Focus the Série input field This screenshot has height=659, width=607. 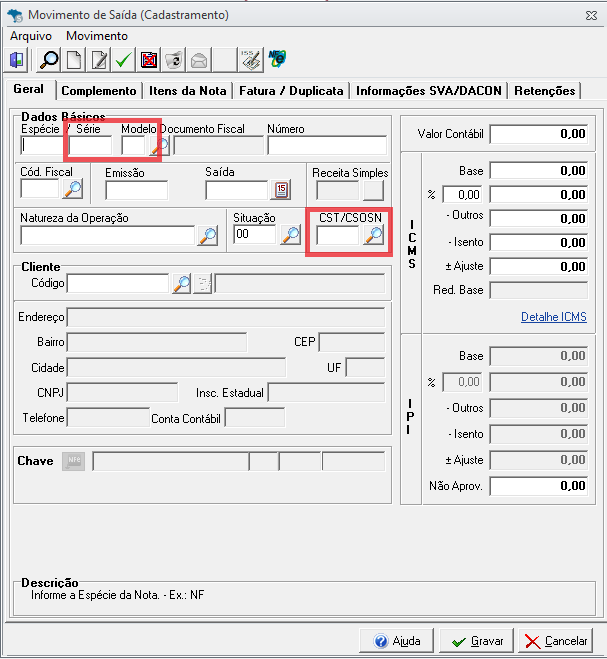90,145
